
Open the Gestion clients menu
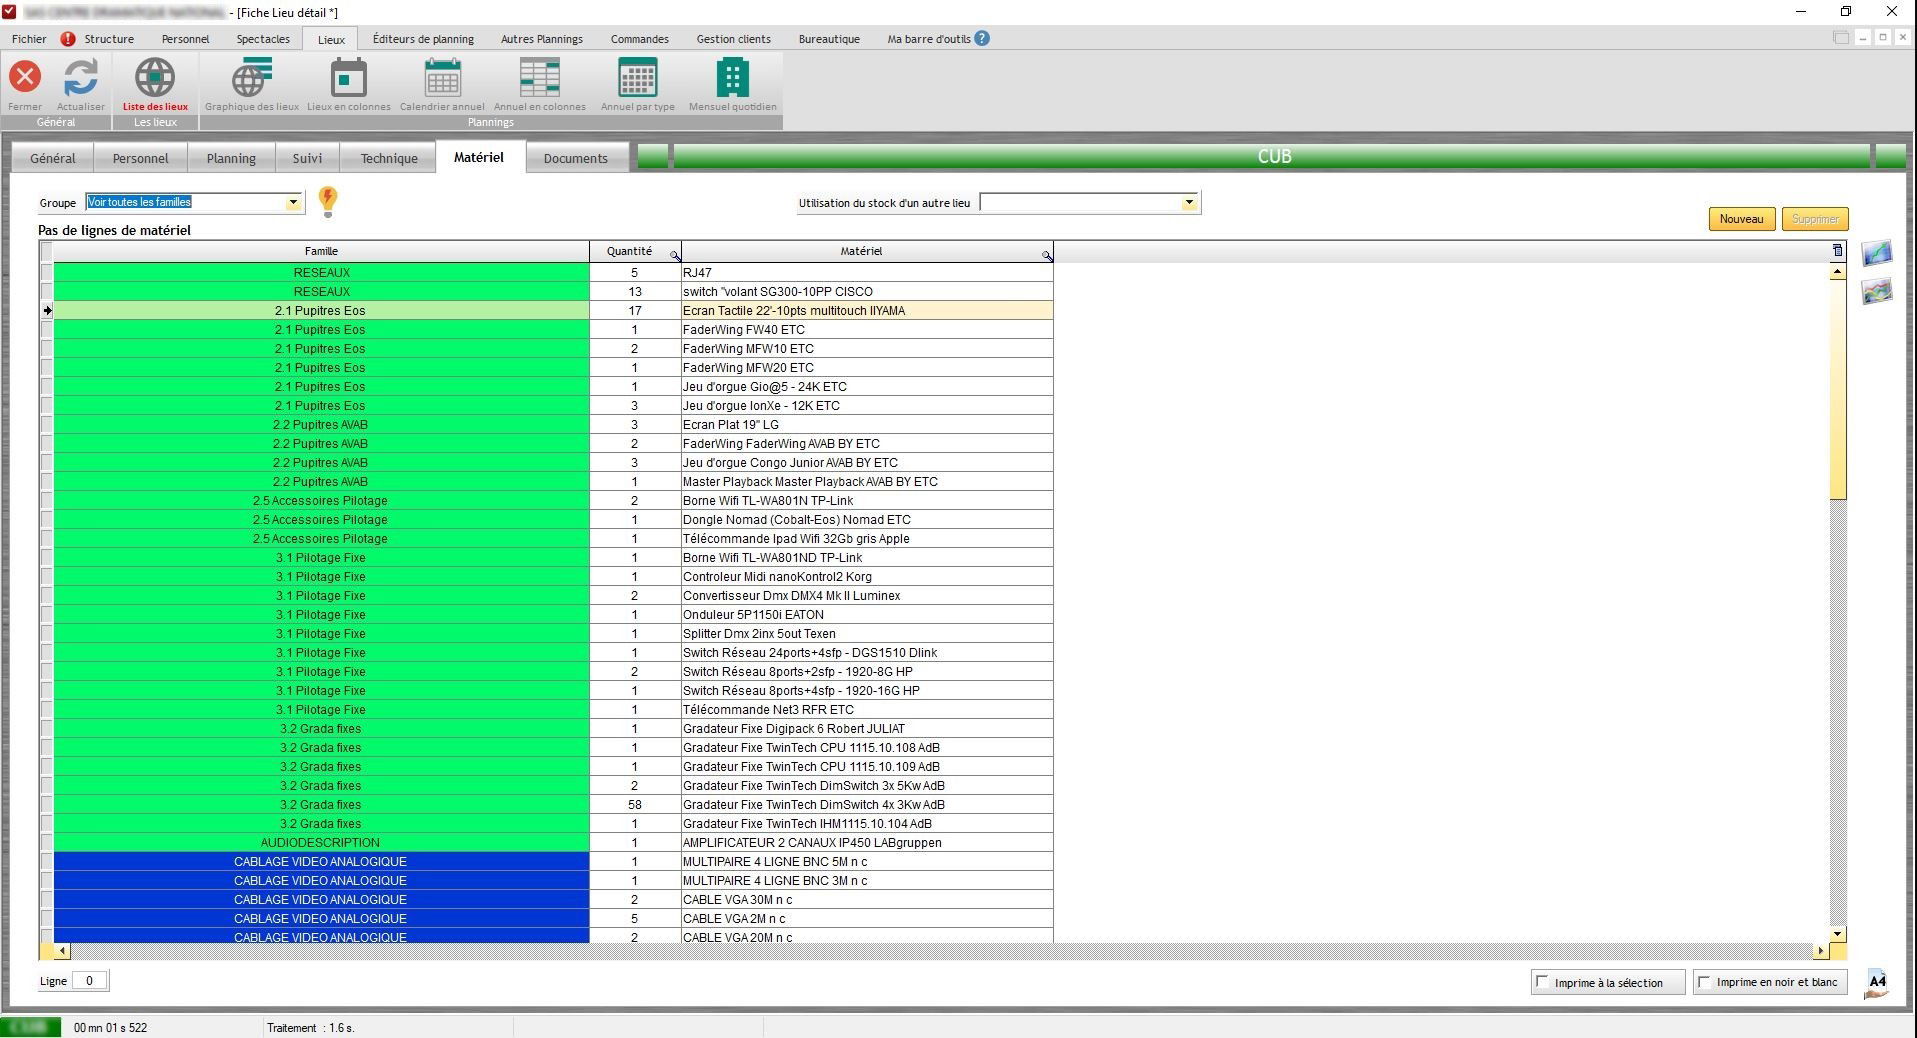point(734,39)
